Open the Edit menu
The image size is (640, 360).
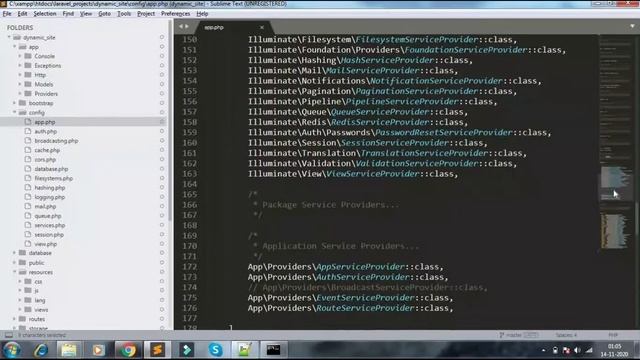pos(22,13)
